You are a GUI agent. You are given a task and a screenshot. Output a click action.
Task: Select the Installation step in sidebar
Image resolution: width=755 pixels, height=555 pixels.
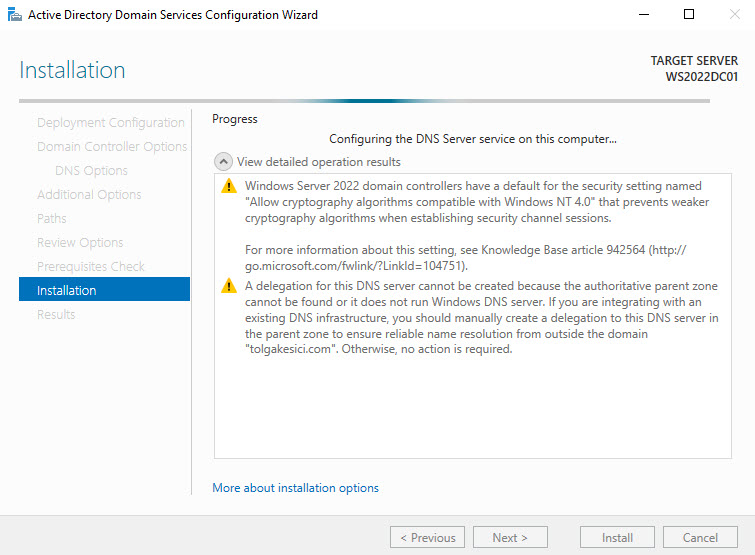coord(104,289)
